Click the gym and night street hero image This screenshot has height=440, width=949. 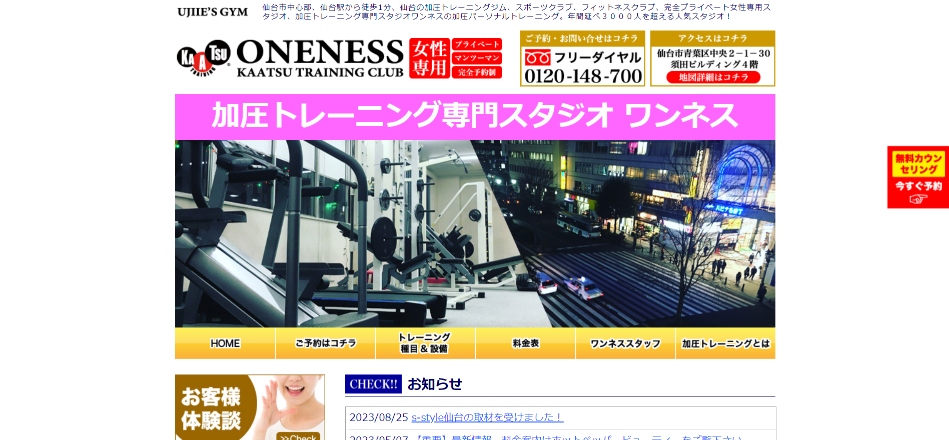(474, 234)
